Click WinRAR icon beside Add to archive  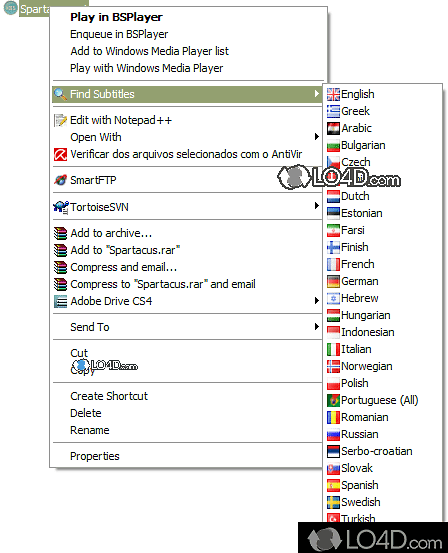pyautogui.click(x=60, y=233)
